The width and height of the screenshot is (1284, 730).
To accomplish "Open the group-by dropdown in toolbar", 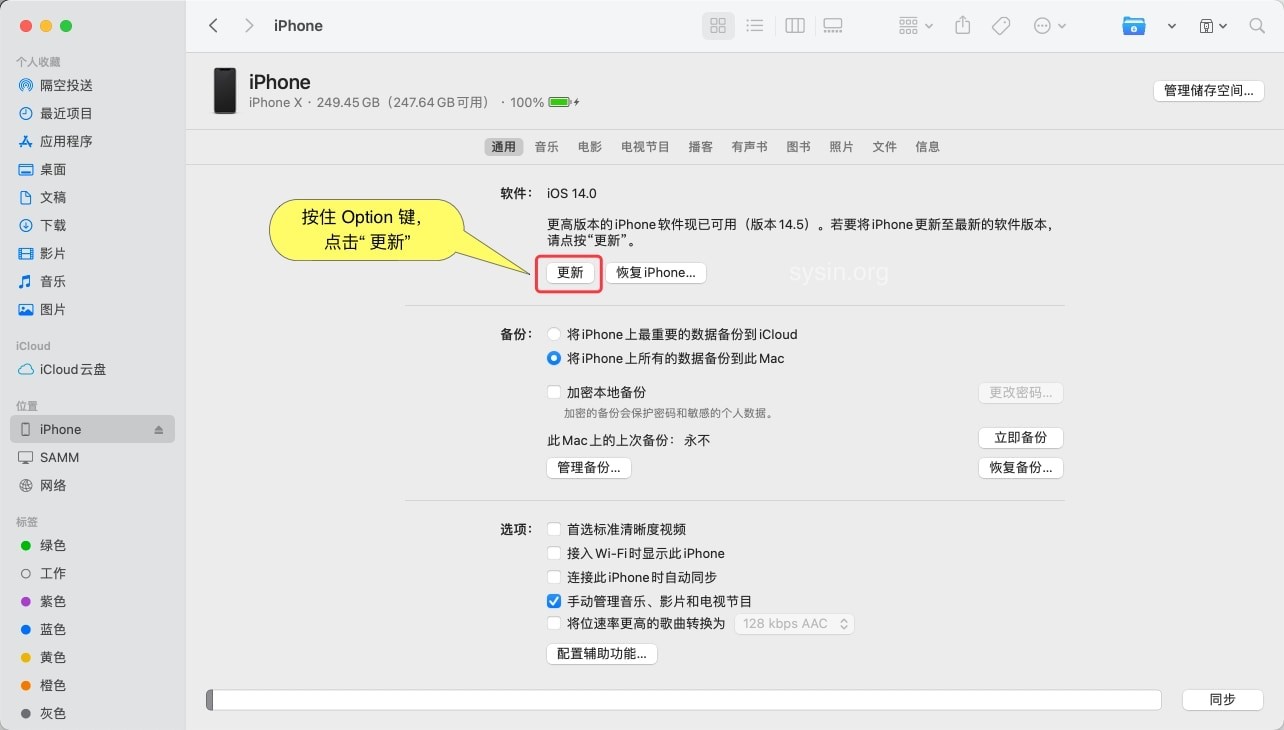I will pyautogui.click(x=915, y=26).
